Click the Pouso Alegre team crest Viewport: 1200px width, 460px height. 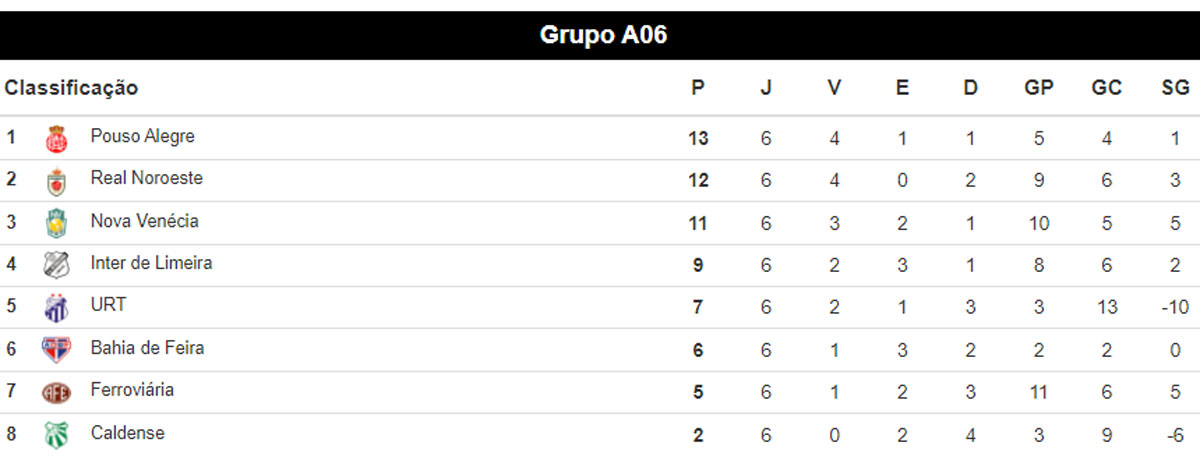(57, 139)
